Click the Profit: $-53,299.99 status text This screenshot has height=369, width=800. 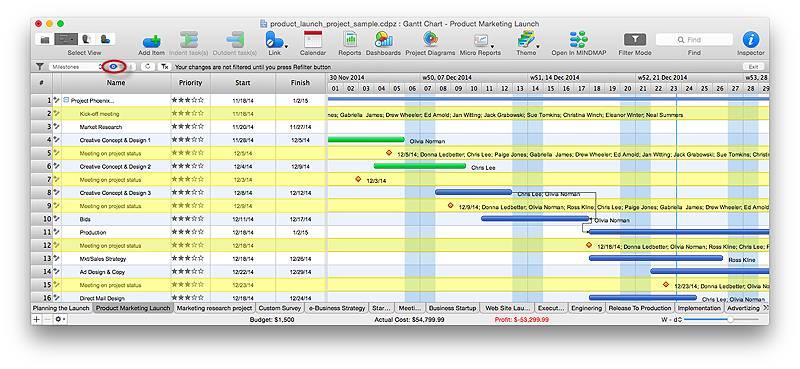tap(521, 319)
